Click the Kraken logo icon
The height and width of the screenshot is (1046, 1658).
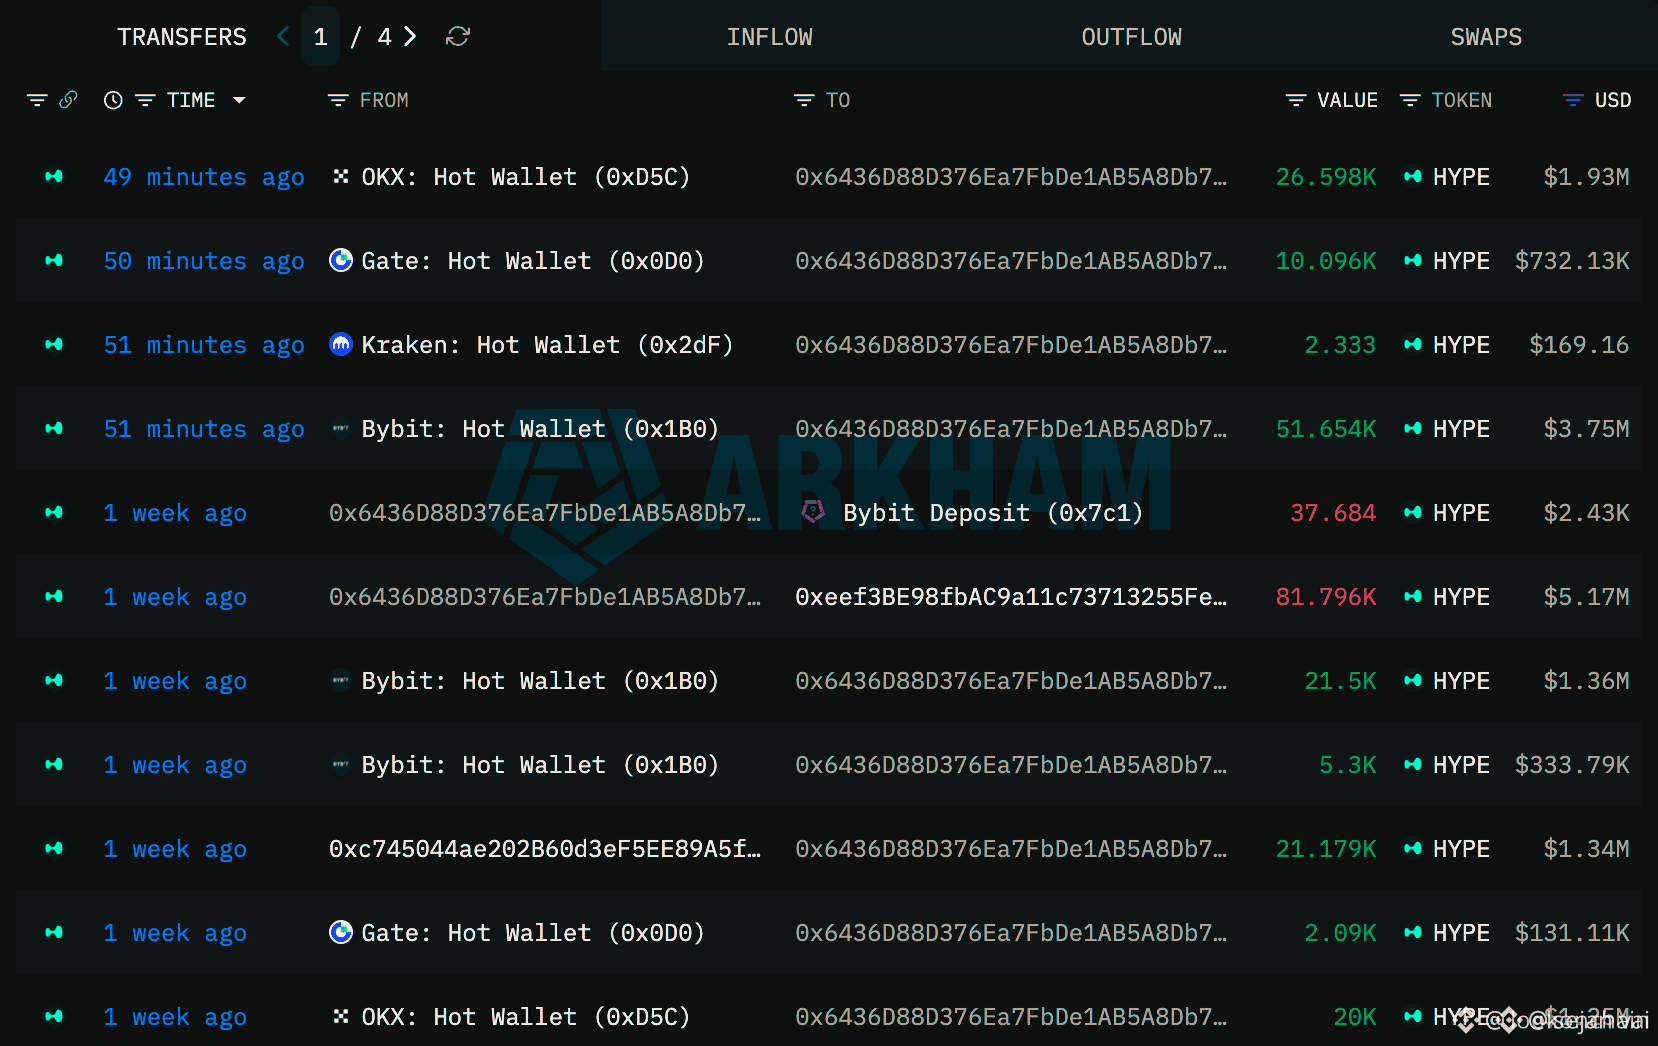point(341,345)
